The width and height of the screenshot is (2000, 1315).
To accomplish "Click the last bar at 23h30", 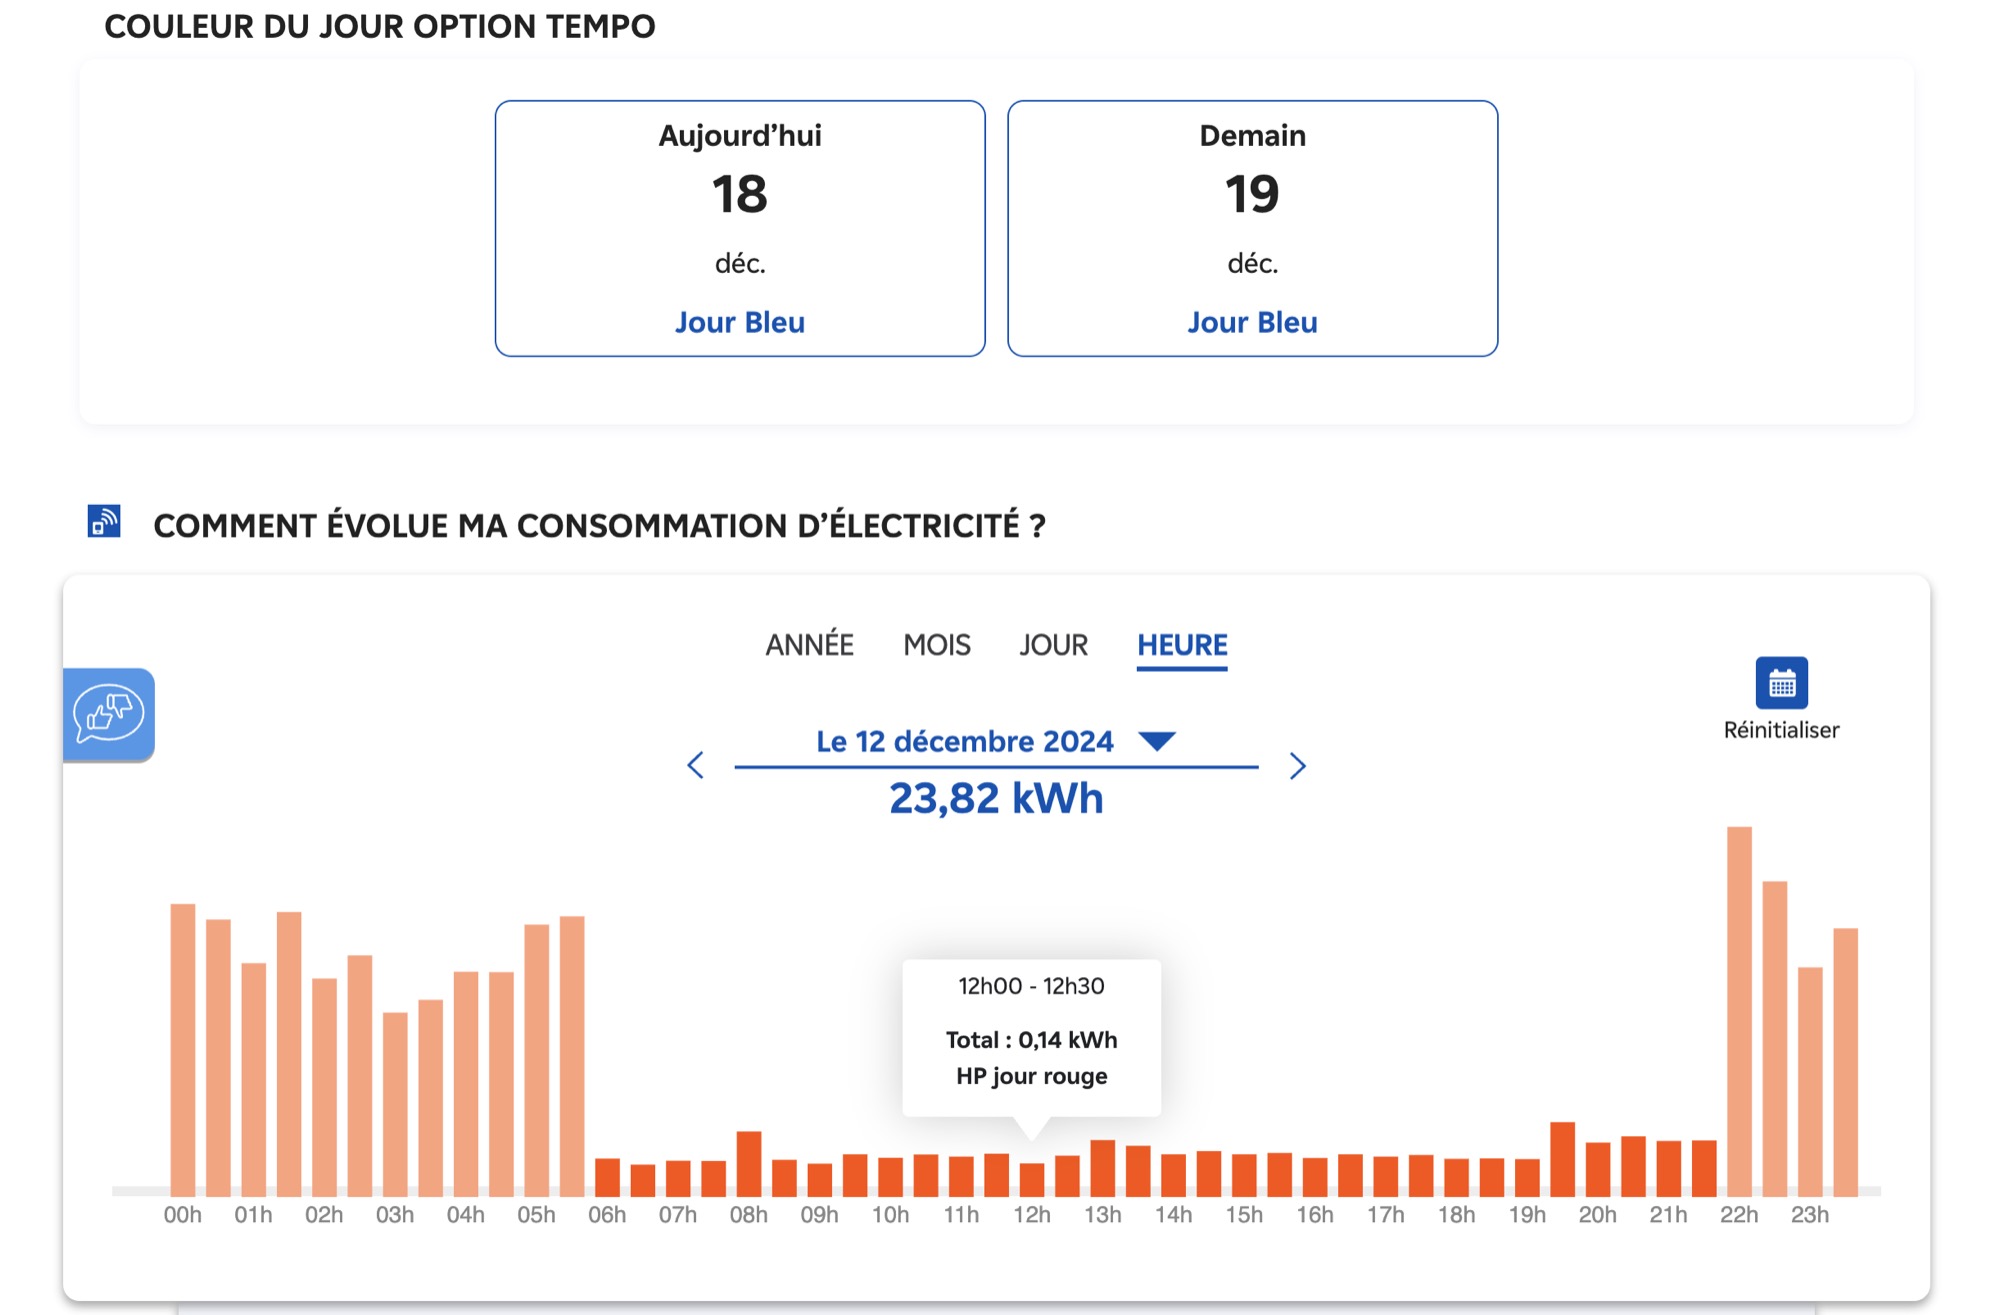I will click(1845, 1062).
